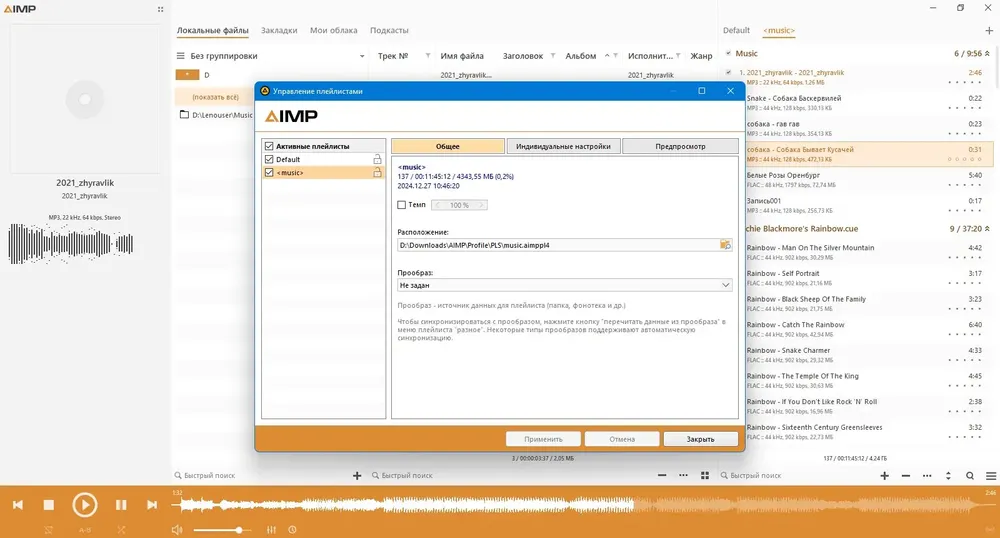Open the playlist hamburger menu icon
The image size is (1000, 538).
pos(990,476)
